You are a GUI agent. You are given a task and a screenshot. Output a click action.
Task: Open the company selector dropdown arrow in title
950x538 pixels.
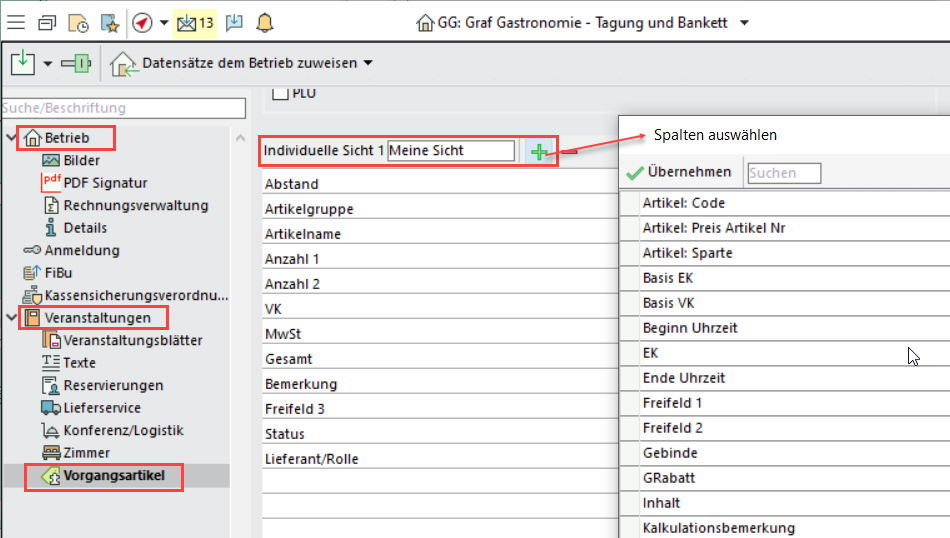[744, 22]
